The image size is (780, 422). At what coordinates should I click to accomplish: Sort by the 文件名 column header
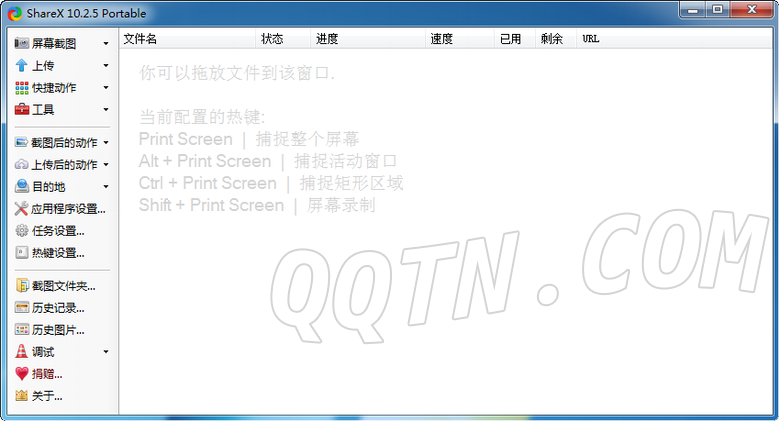(x=188, y=39)
